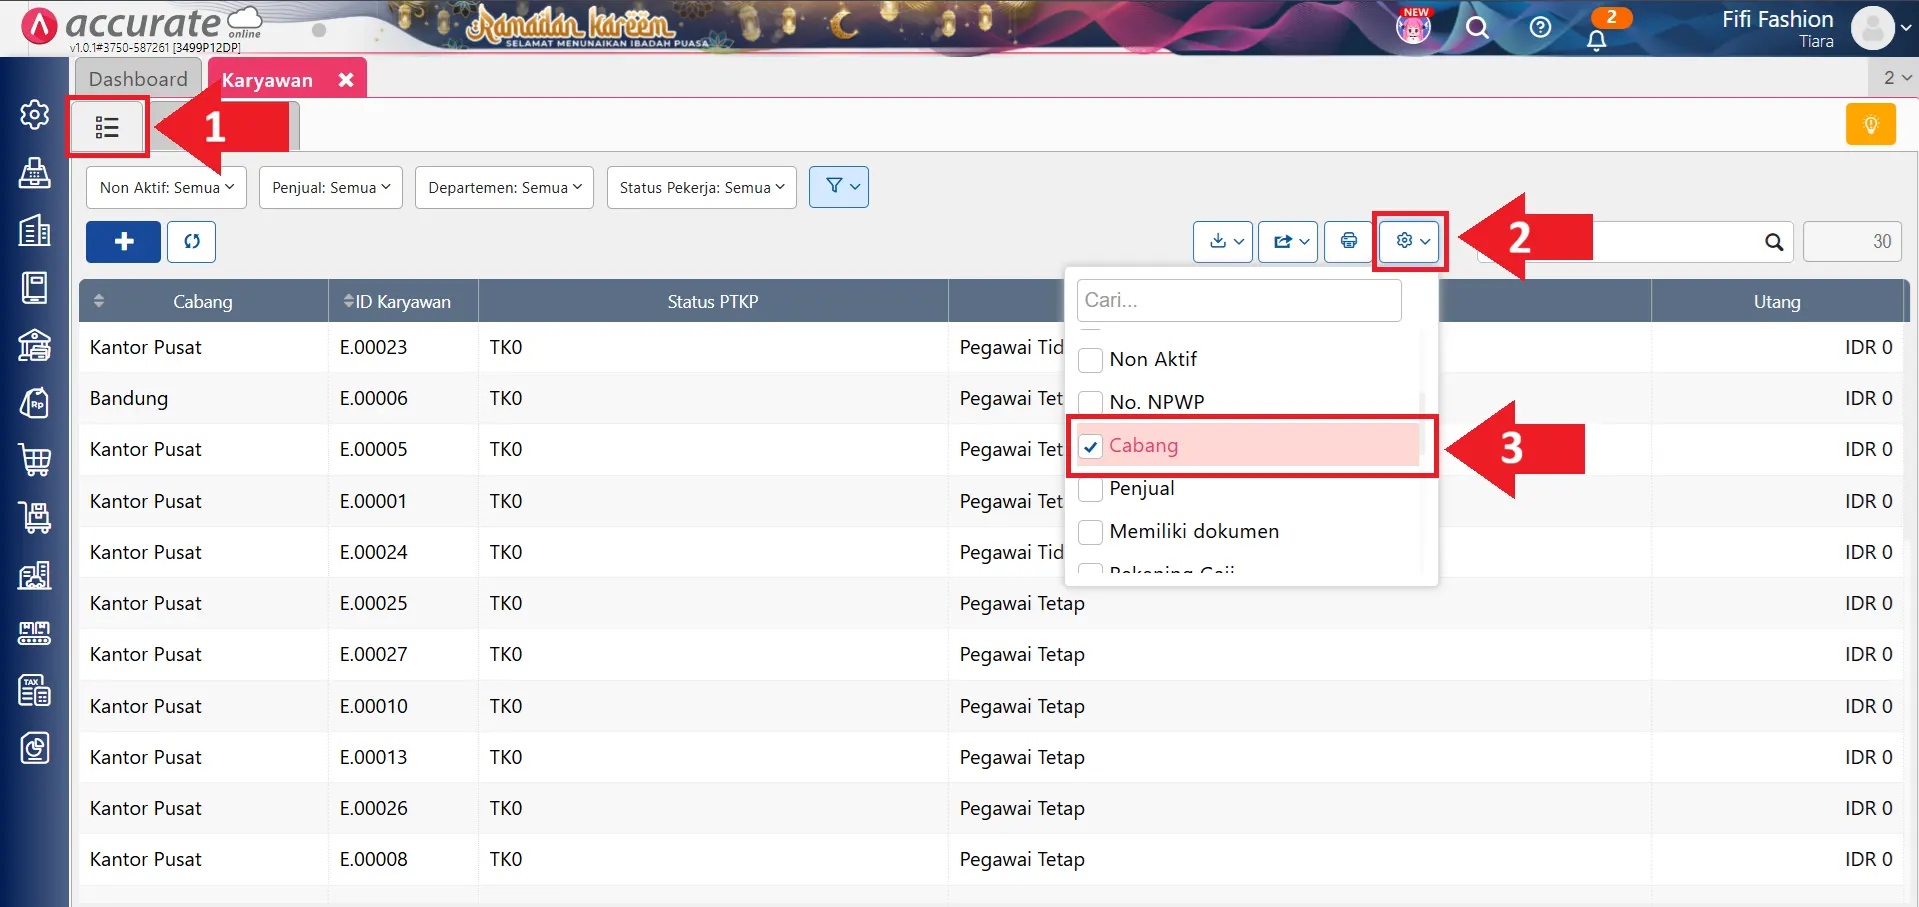Click the help question mark icon
This screenshot has width=1919, height=907.
click(1540, 27)
